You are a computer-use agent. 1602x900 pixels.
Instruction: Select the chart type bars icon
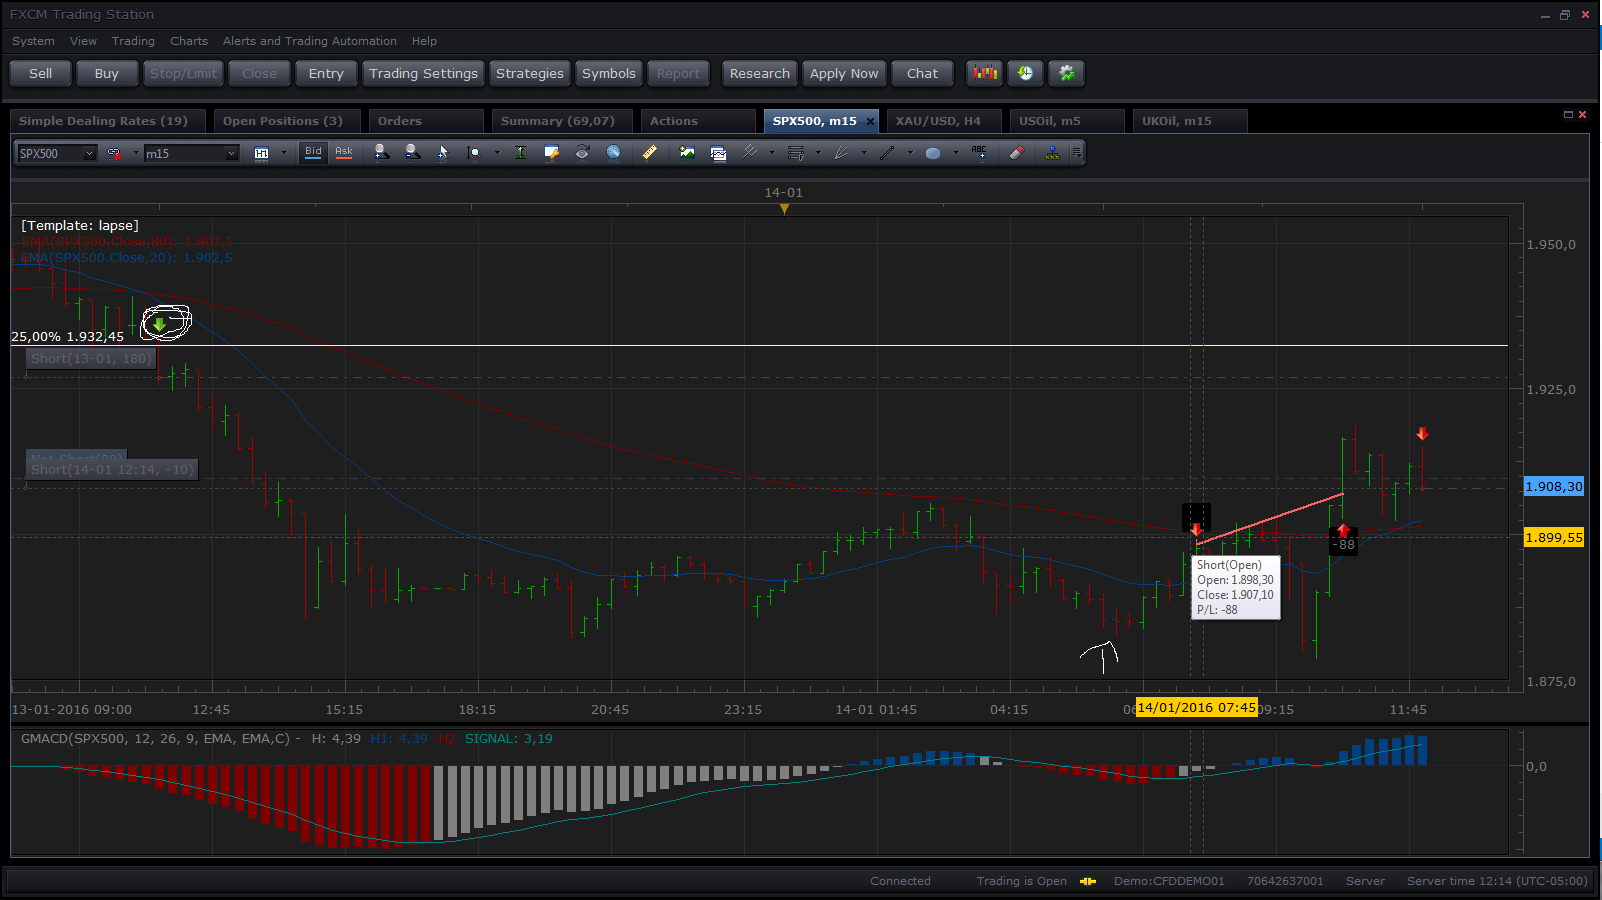[x=261, y=153]
